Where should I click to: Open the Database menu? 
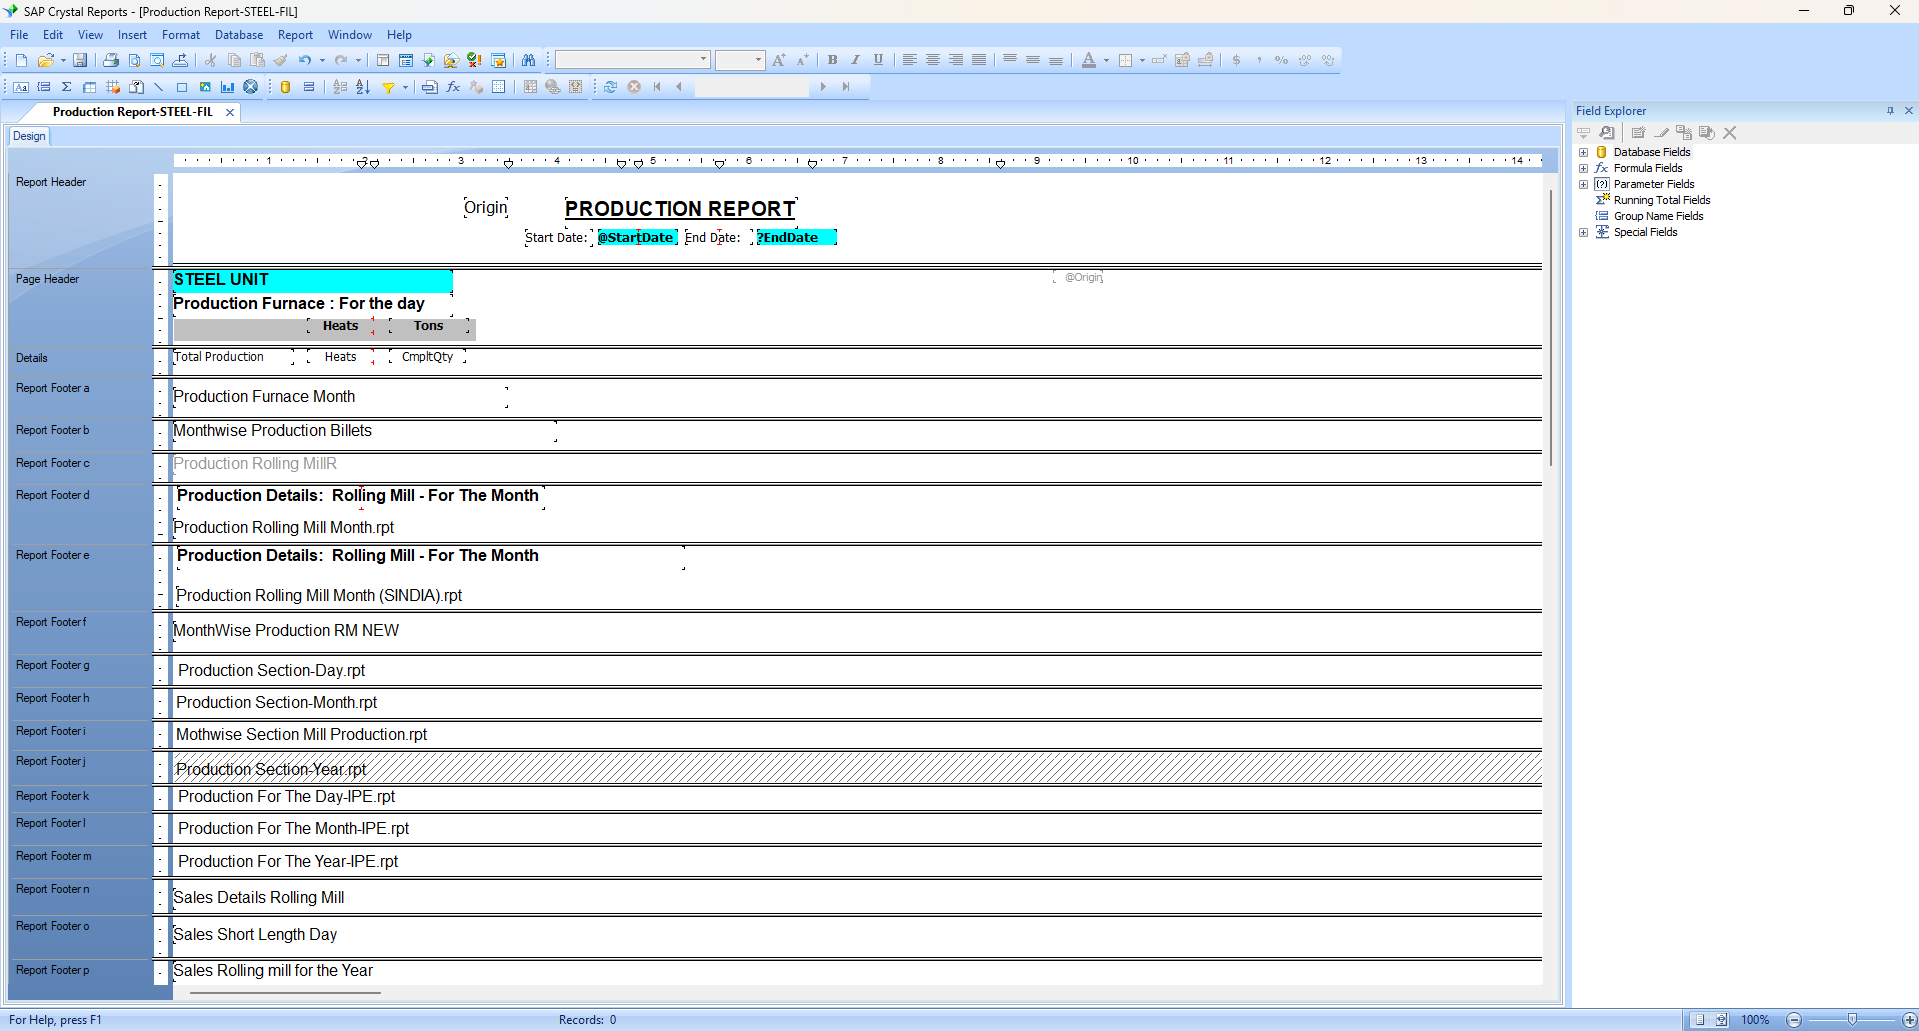pyautogui.click(x=239, y=35)
